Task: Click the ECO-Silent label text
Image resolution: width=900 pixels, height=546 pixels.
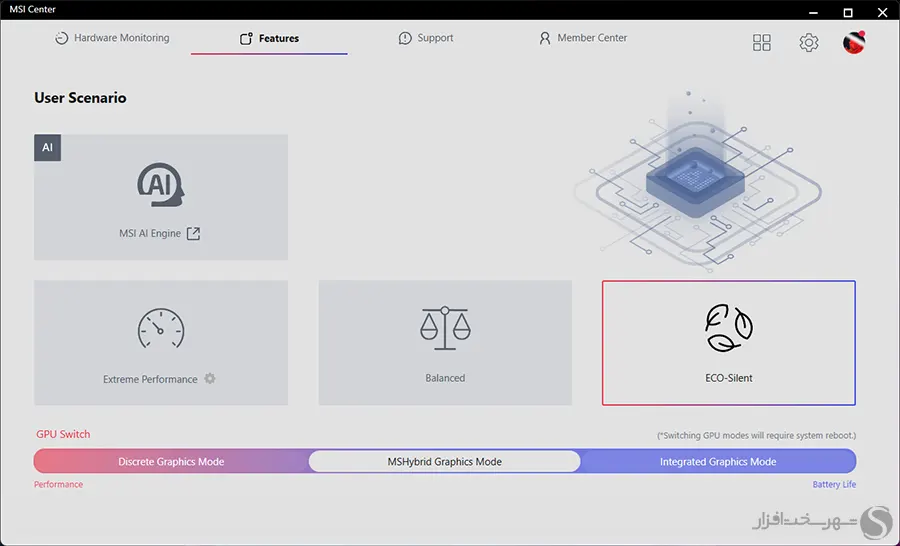Action: 729,378
